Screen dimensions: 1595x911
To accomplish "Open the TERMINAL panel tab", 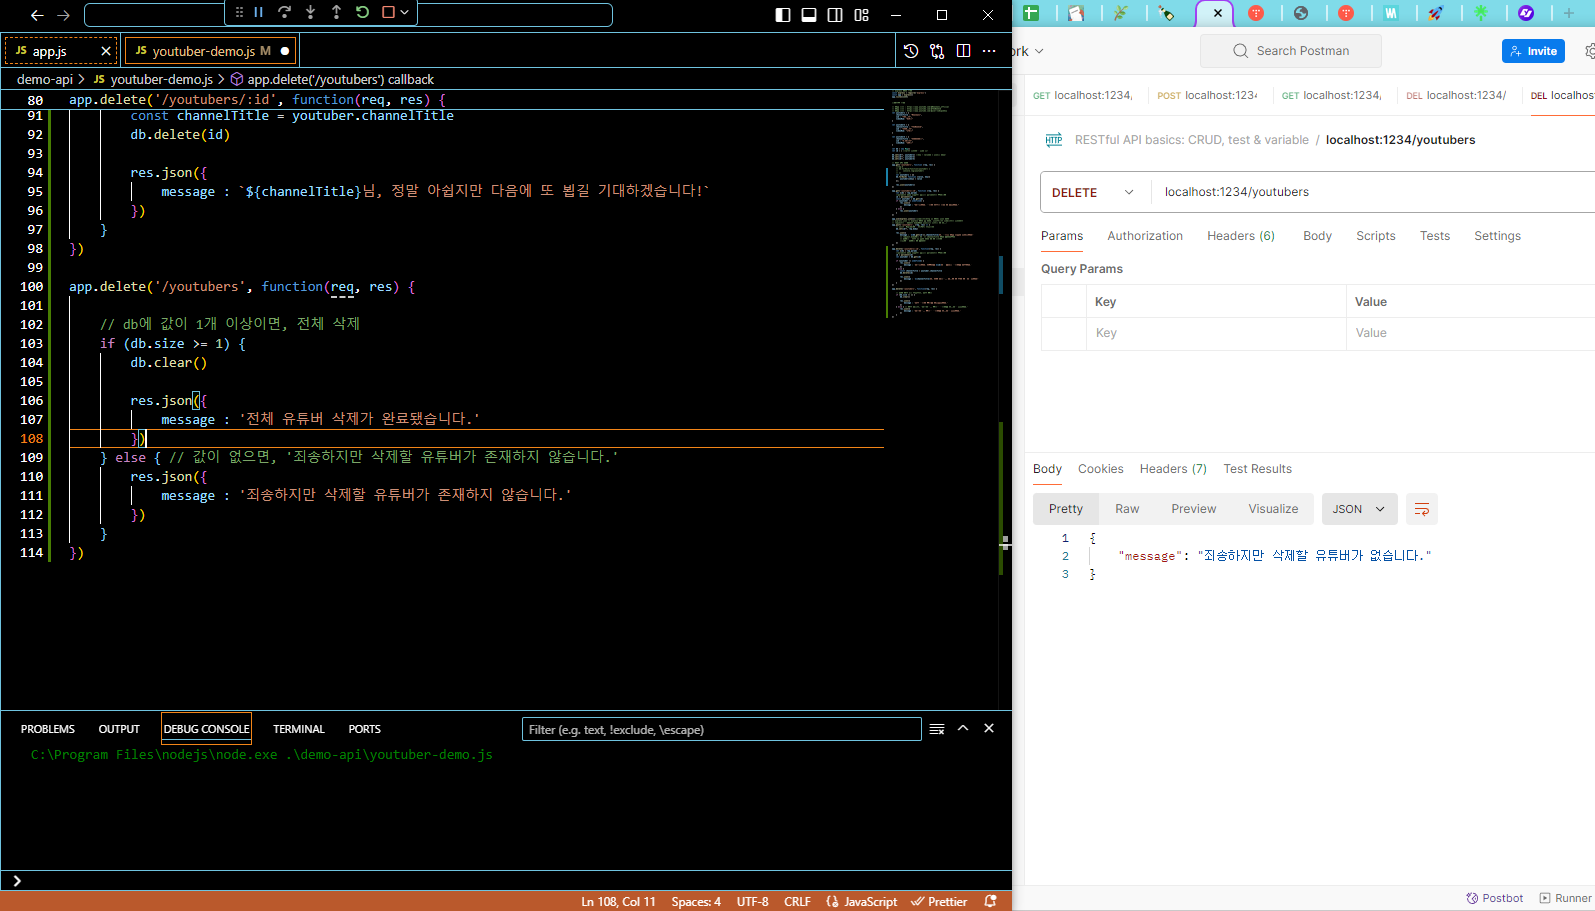I will [x=299, y=729].
